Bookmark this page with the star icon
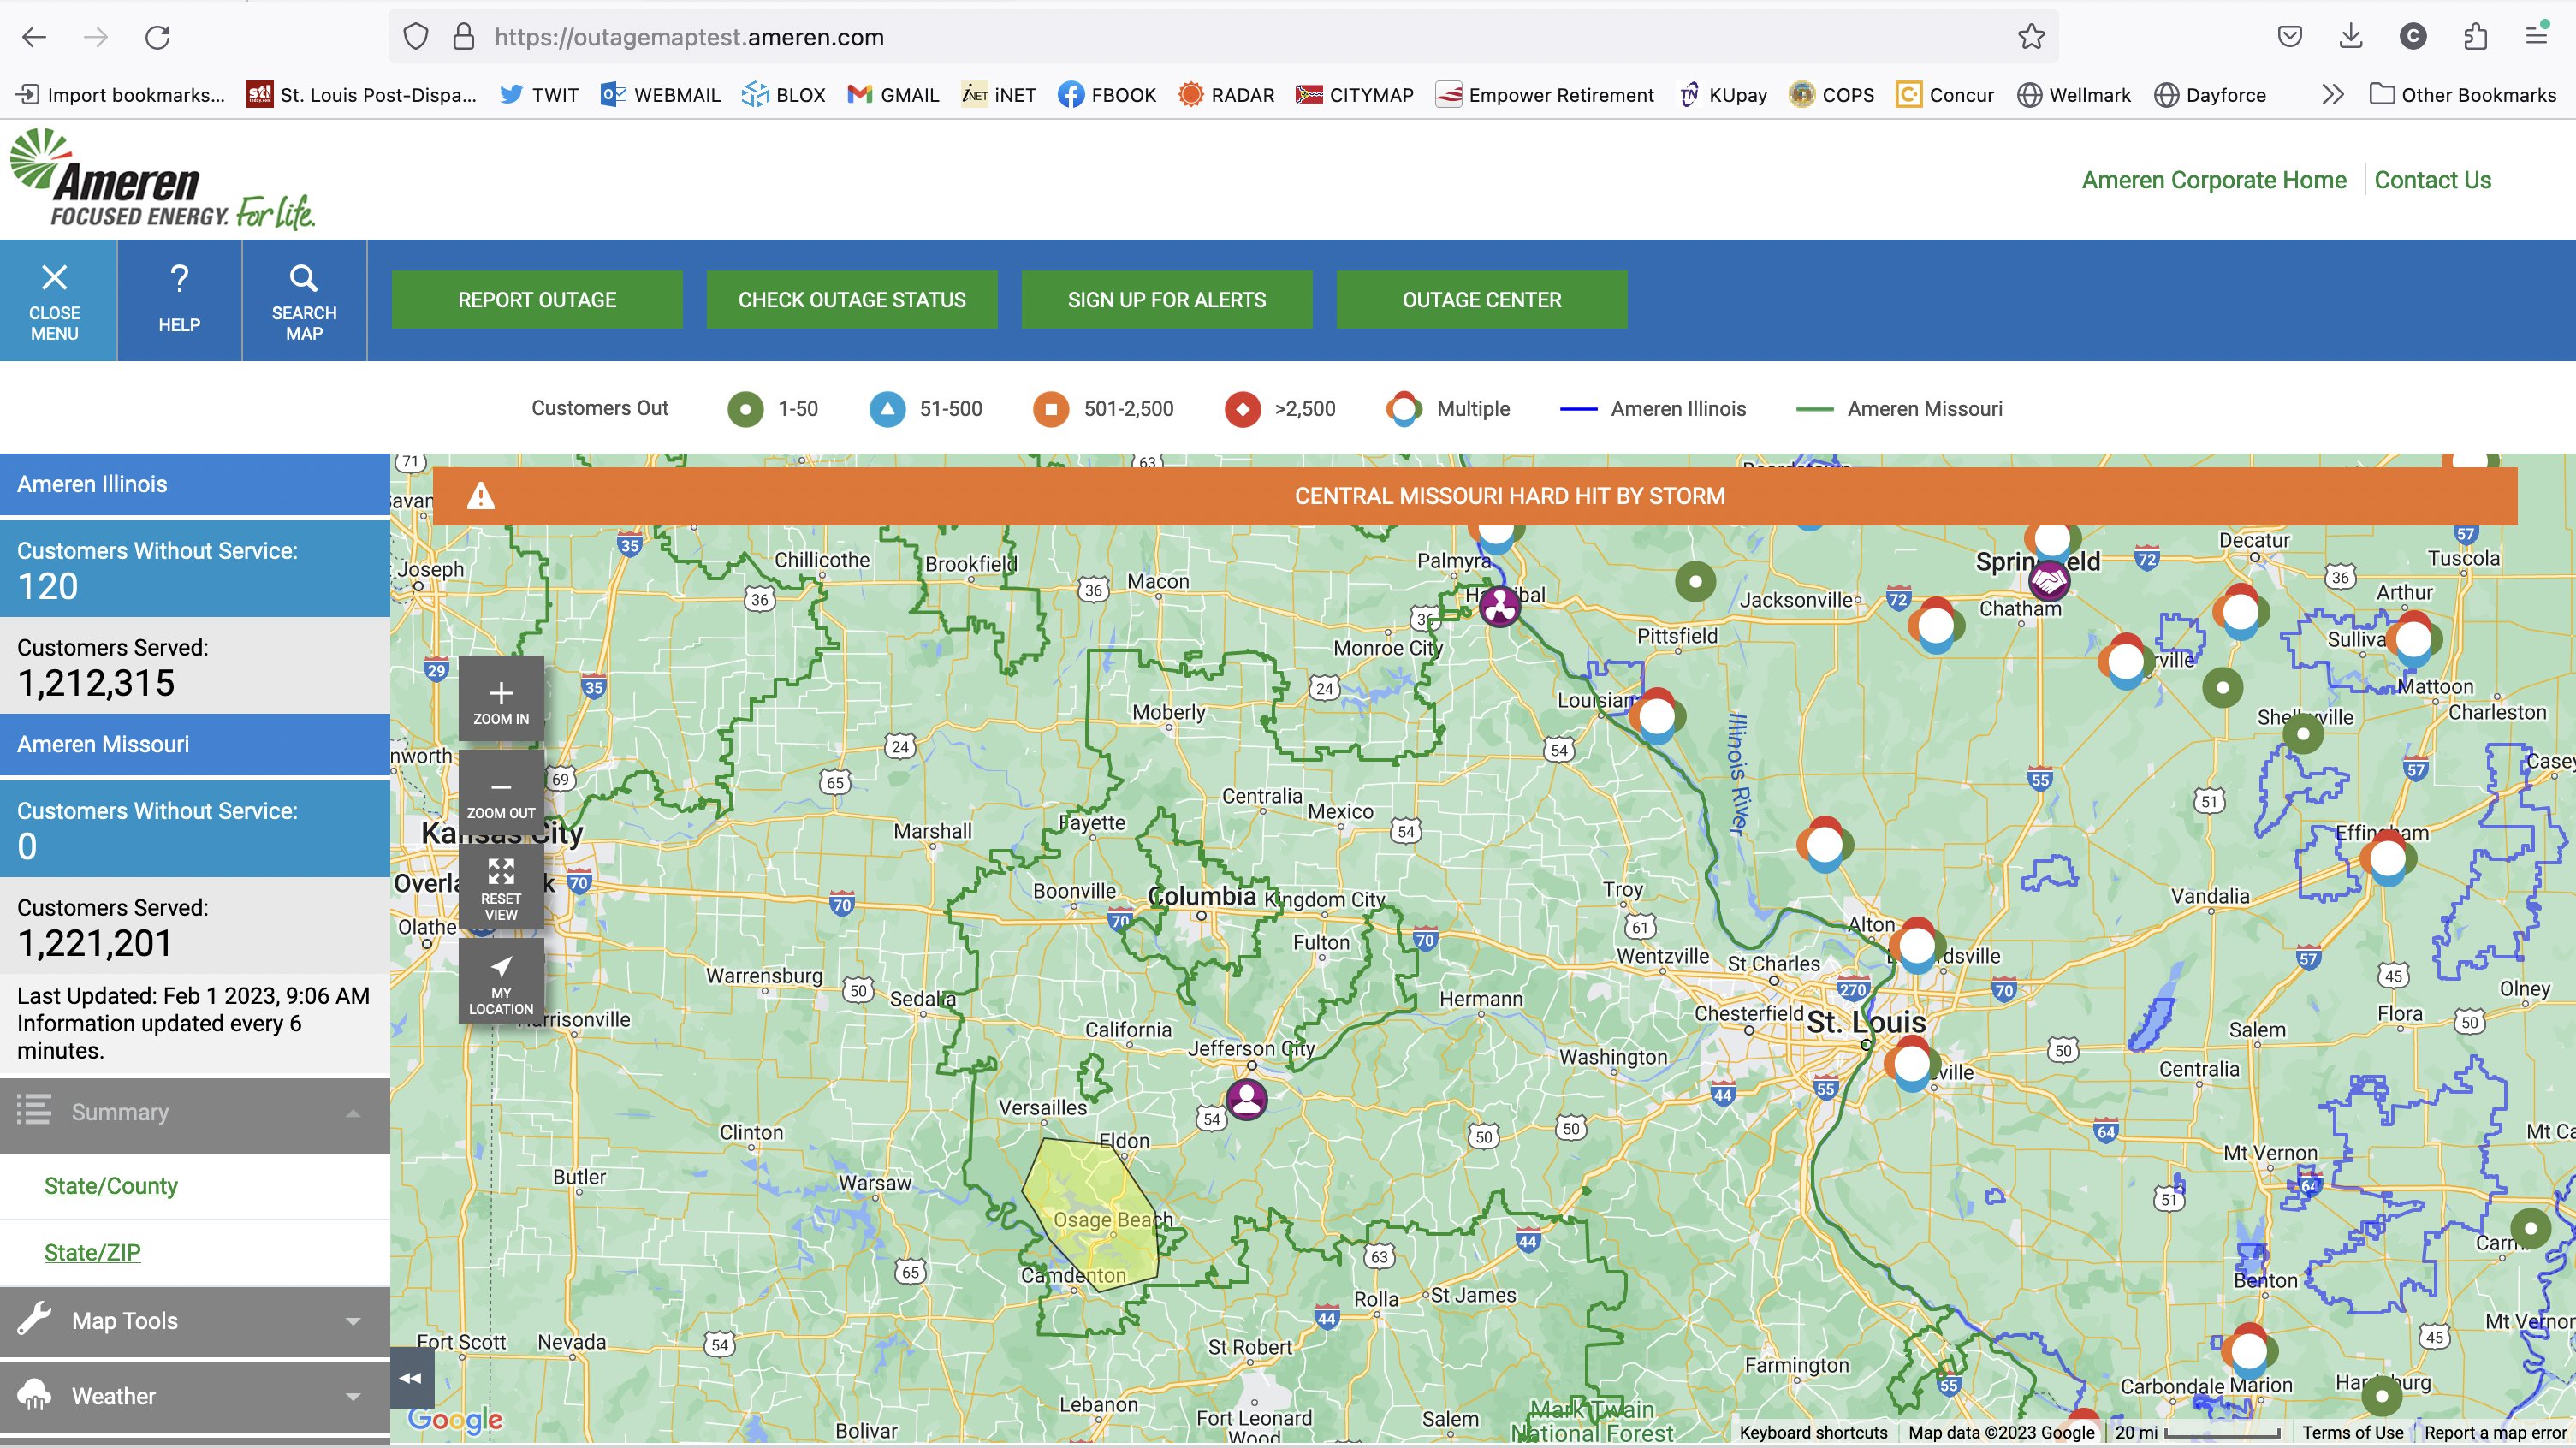This screenshot has width=2576, height=1448. 2031,37
